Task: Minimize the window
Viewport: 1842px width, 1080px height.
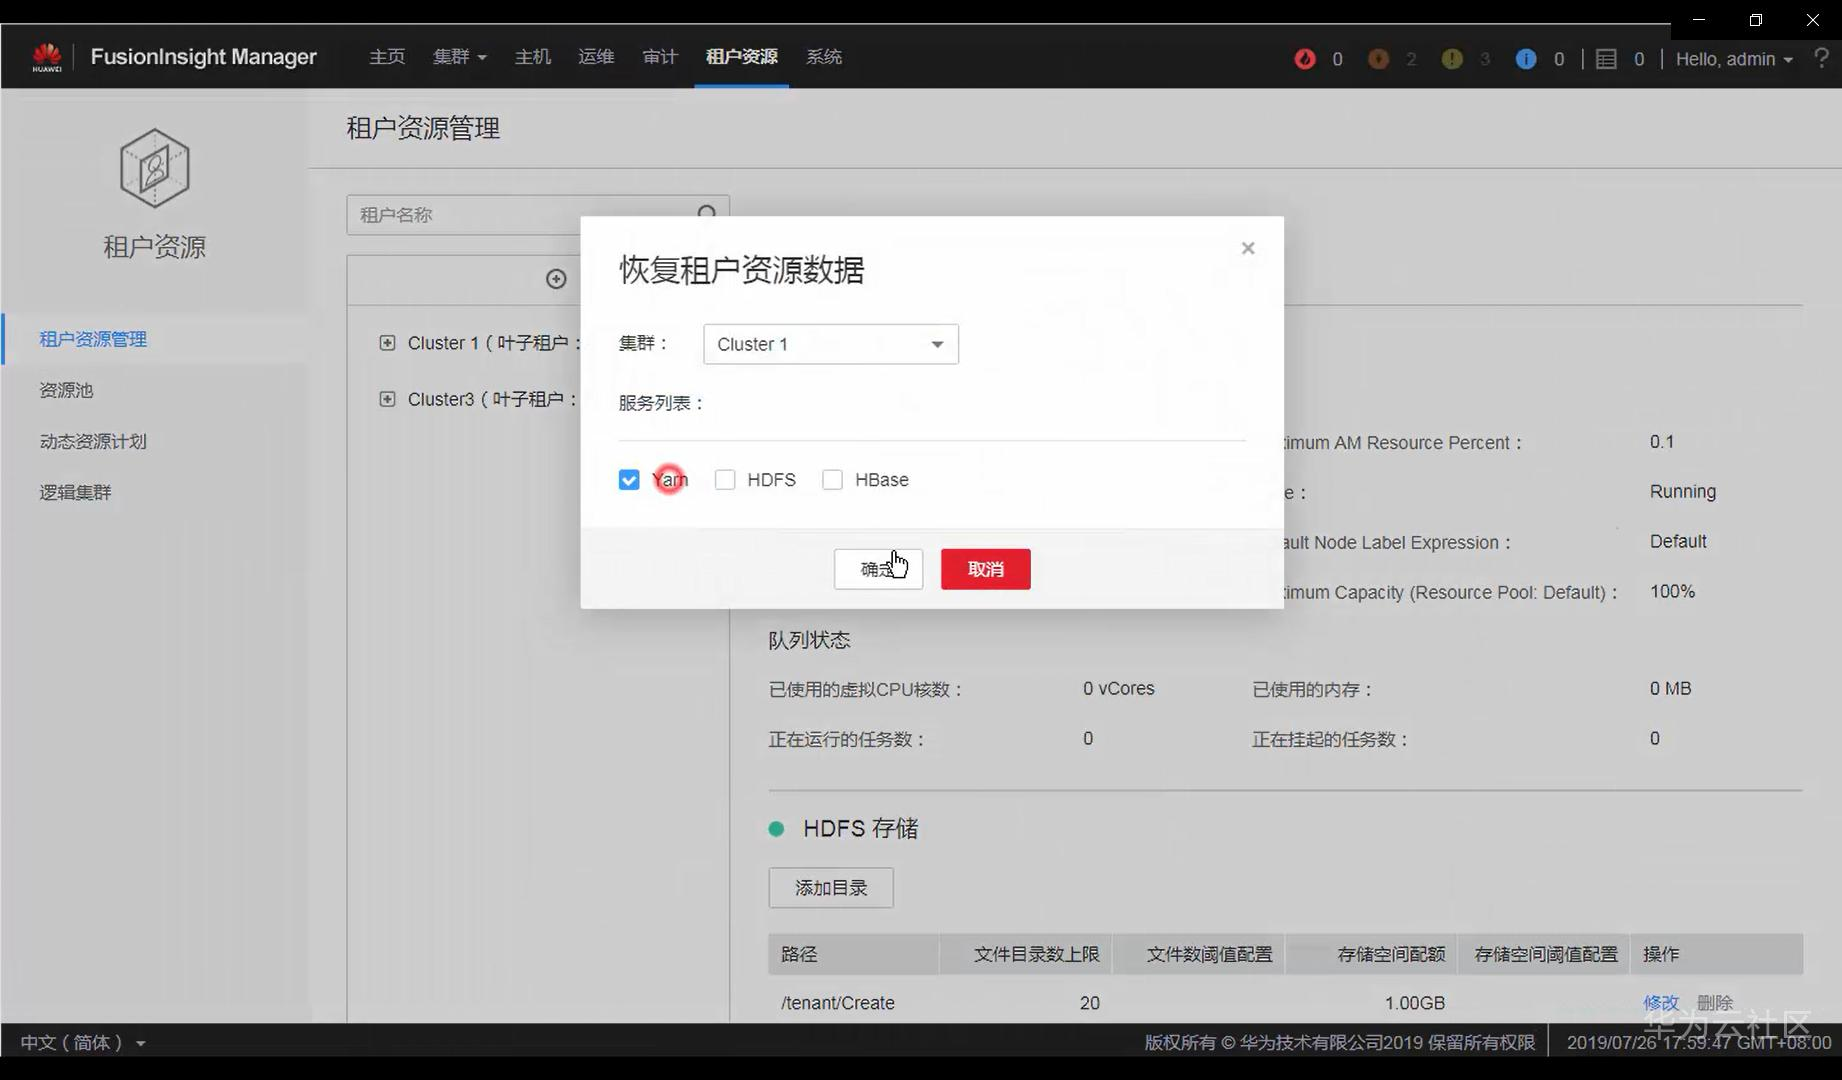Action: (1699, 20)
